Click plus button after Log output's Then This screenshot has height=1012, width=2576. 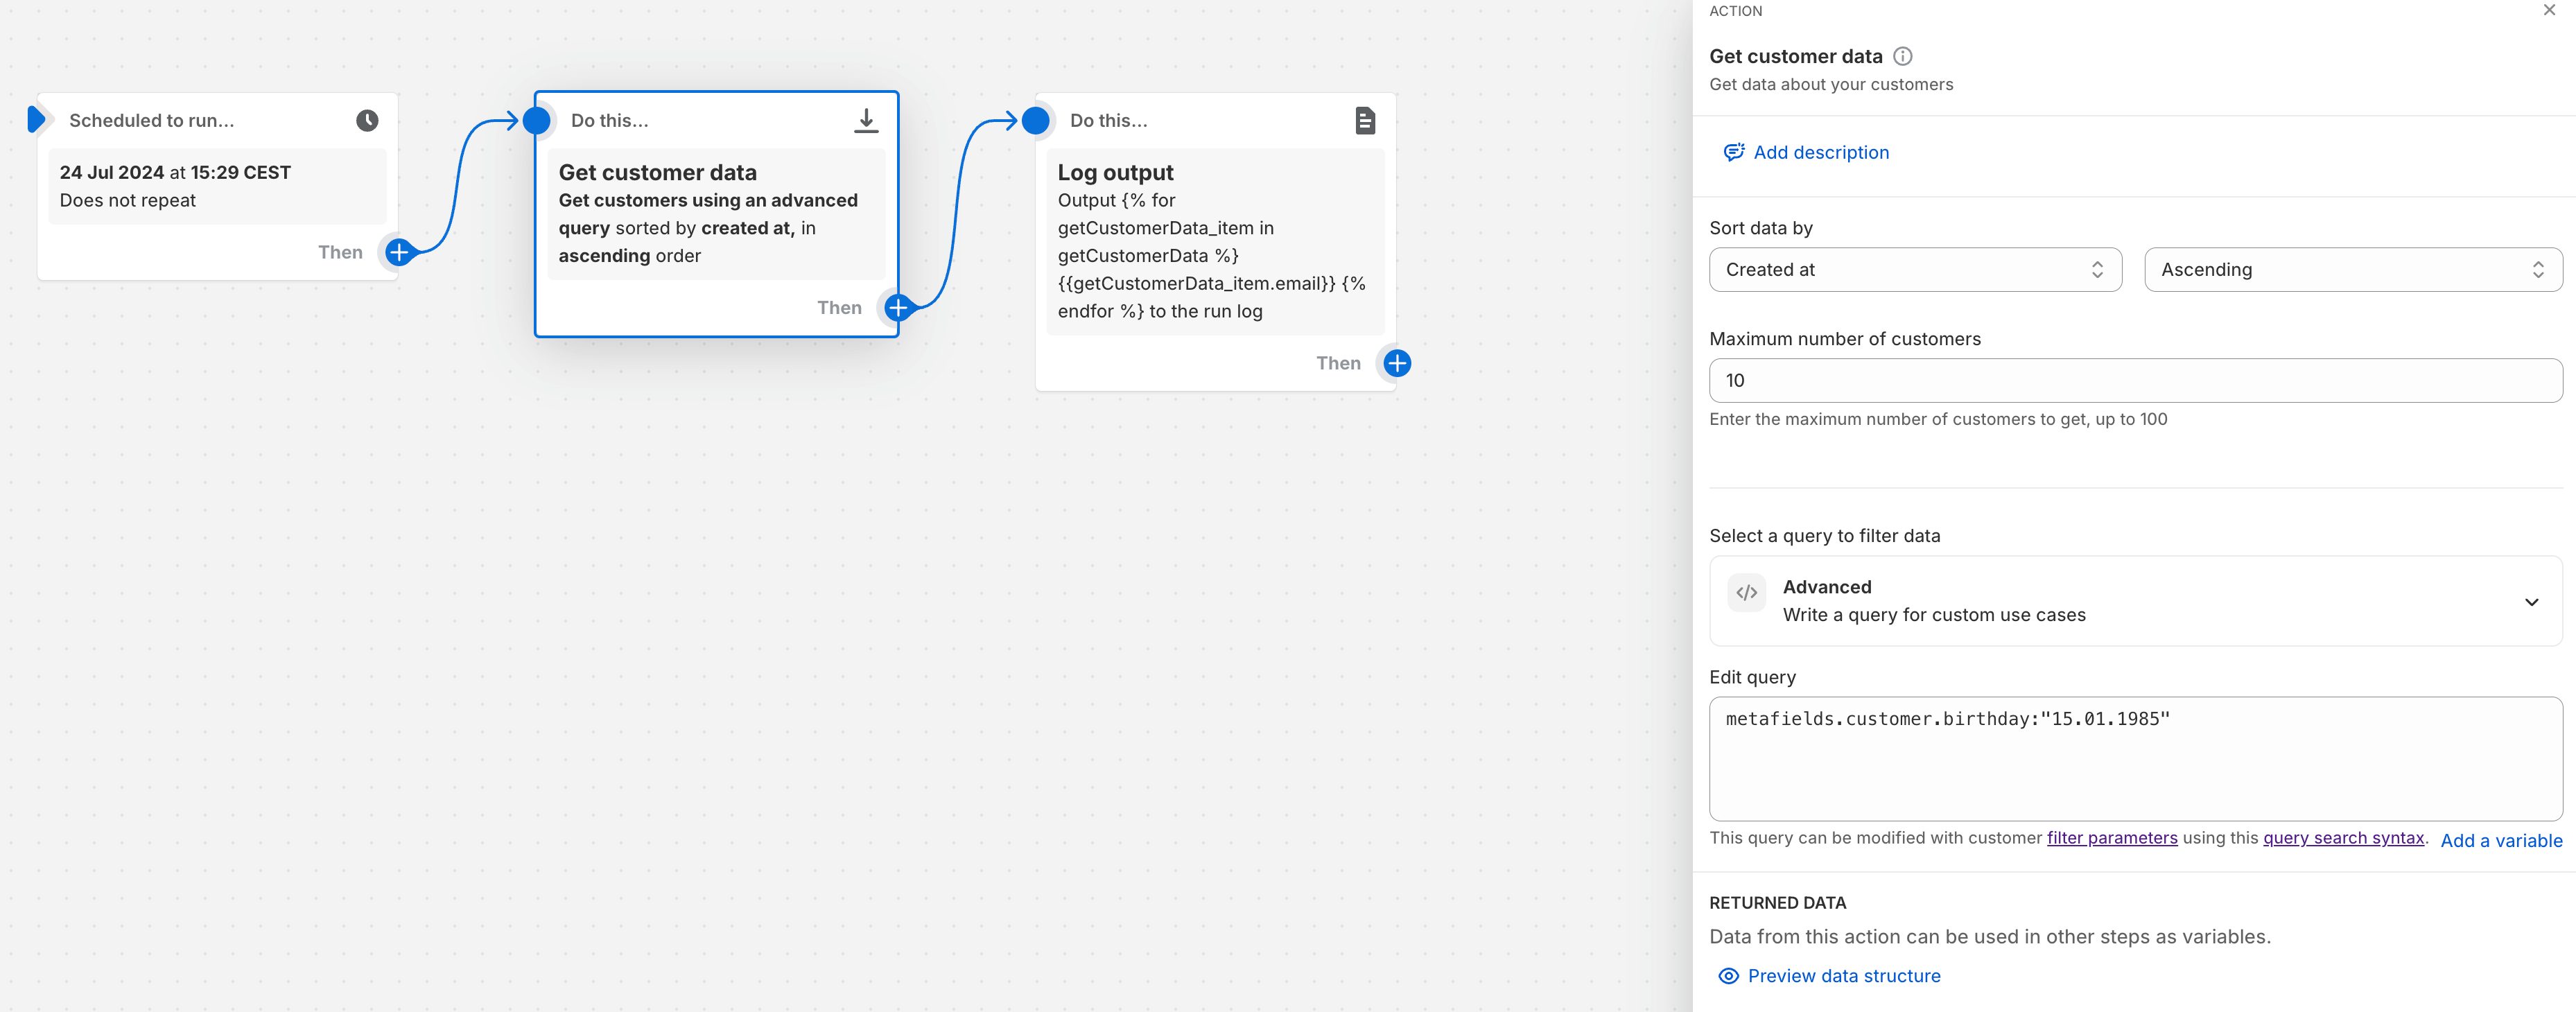1397,363
